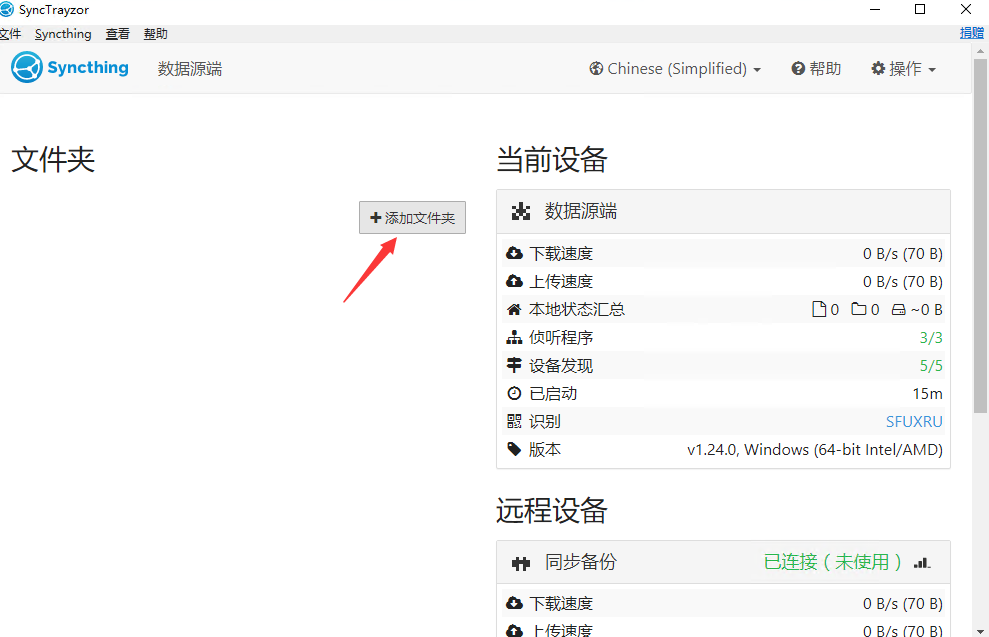Click the listeners network icon

[515, 338]
